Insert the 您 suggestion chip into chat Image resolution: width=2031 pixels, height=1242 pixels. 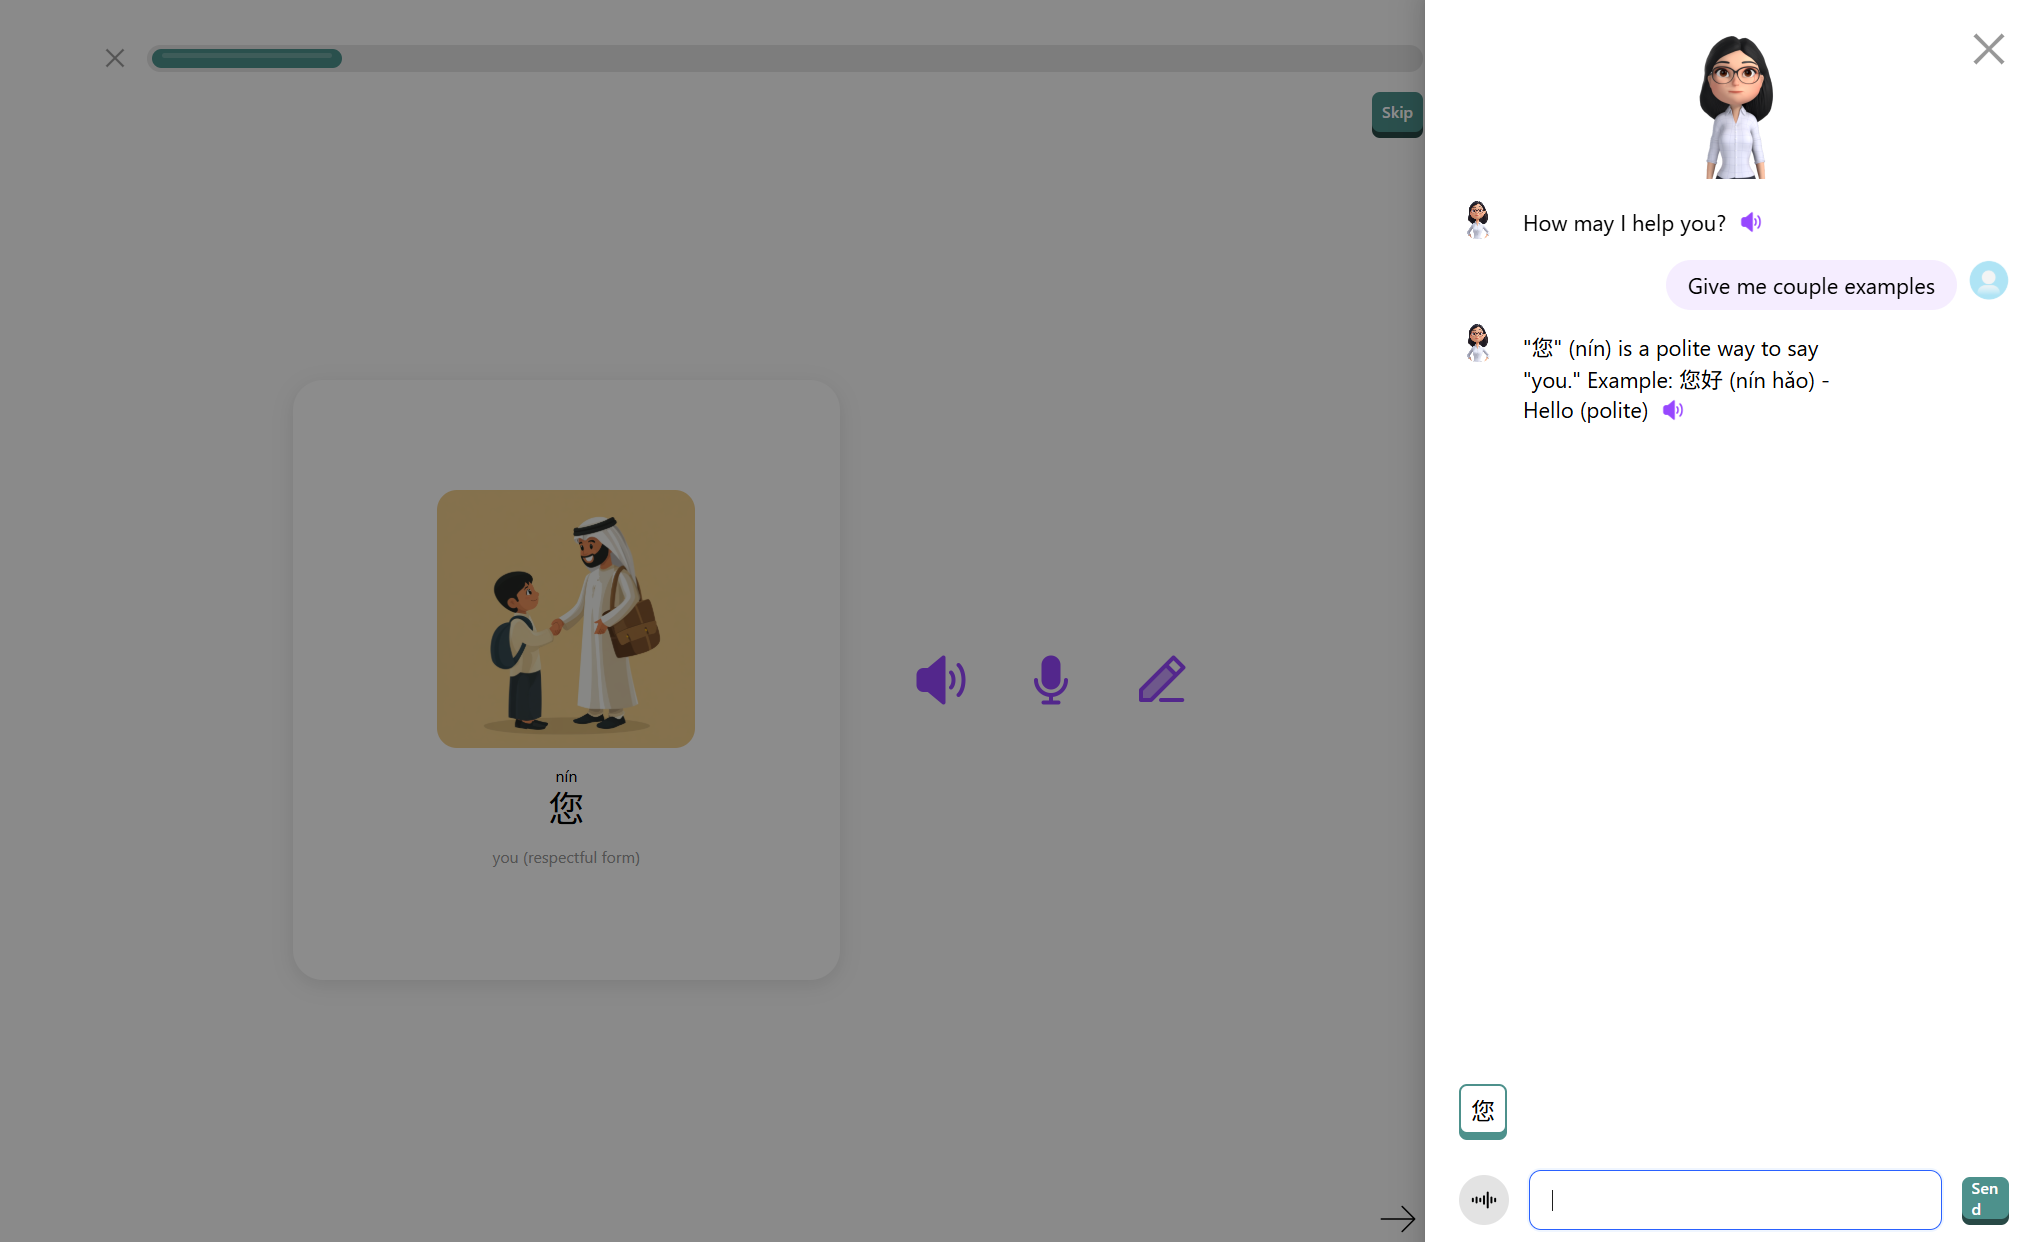click(1483, 1111)
